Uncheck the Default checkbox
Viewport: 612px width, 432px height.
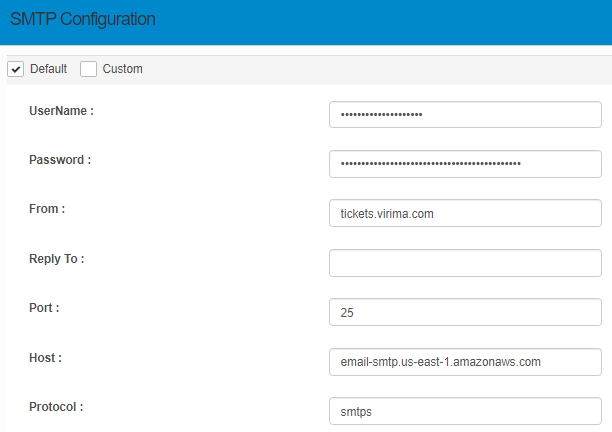tap(16, 69)
